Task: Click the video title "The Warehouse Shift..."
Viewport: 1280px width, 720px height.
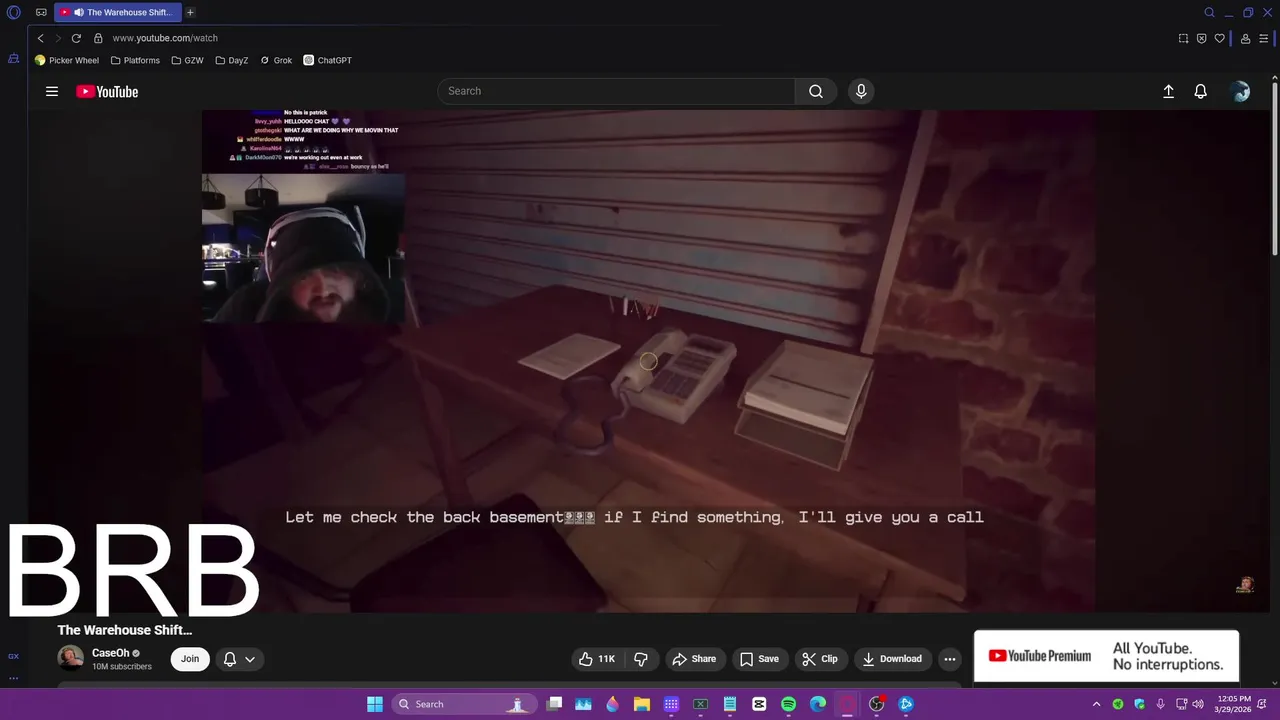Action: 125,630
